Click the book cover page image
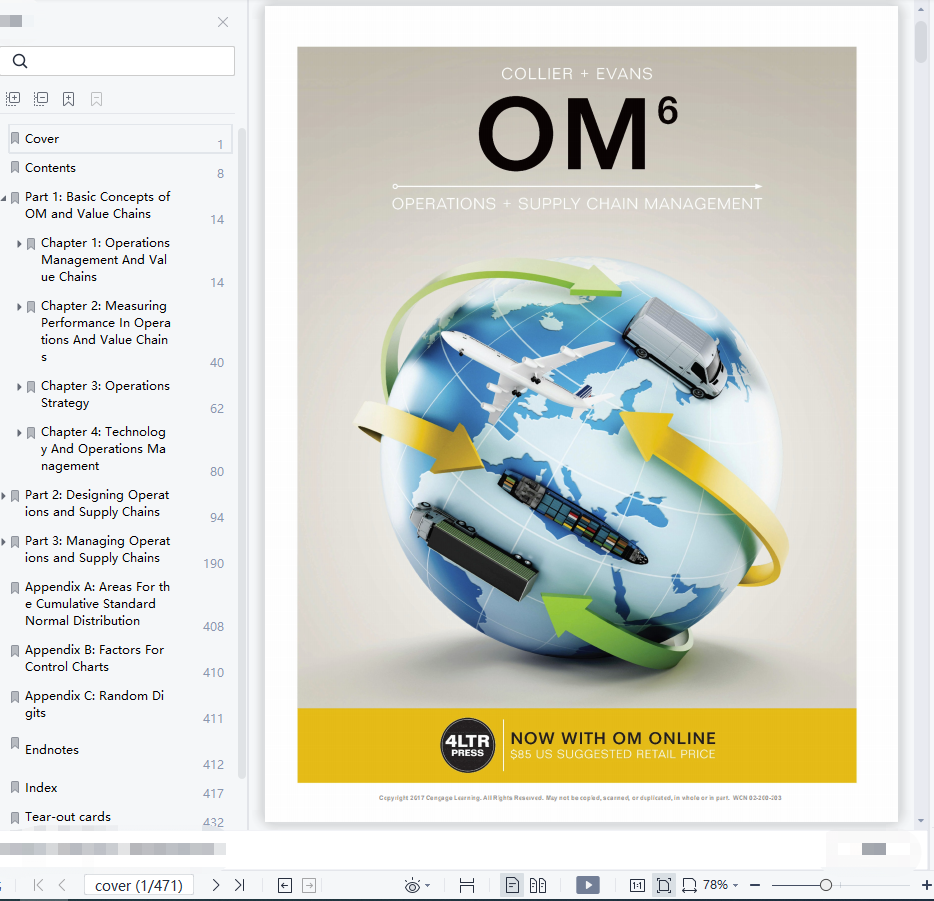The width and height of the screenshot is (934, 901). tap(577, 414)
